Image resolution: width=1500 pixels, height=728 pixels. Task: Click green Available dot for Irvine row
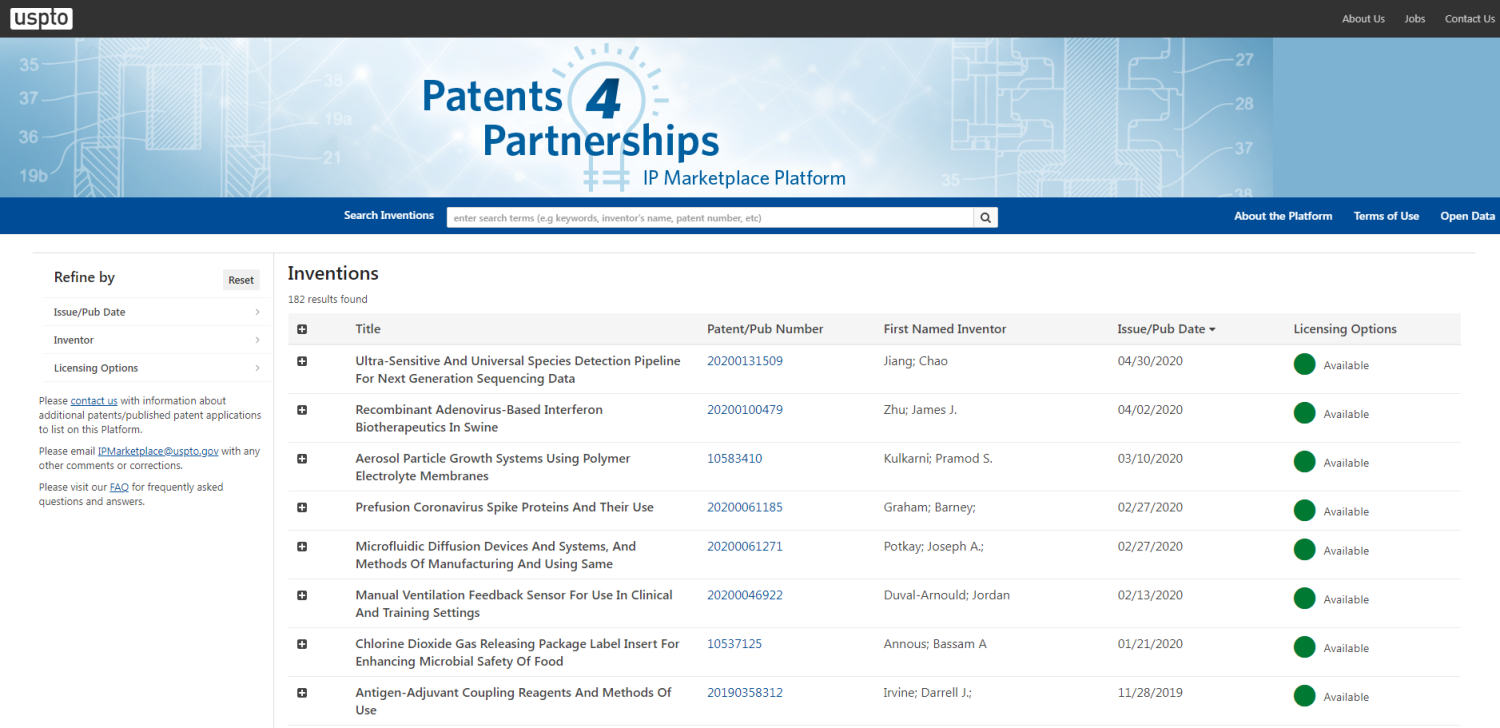(x=1304, y=697)
